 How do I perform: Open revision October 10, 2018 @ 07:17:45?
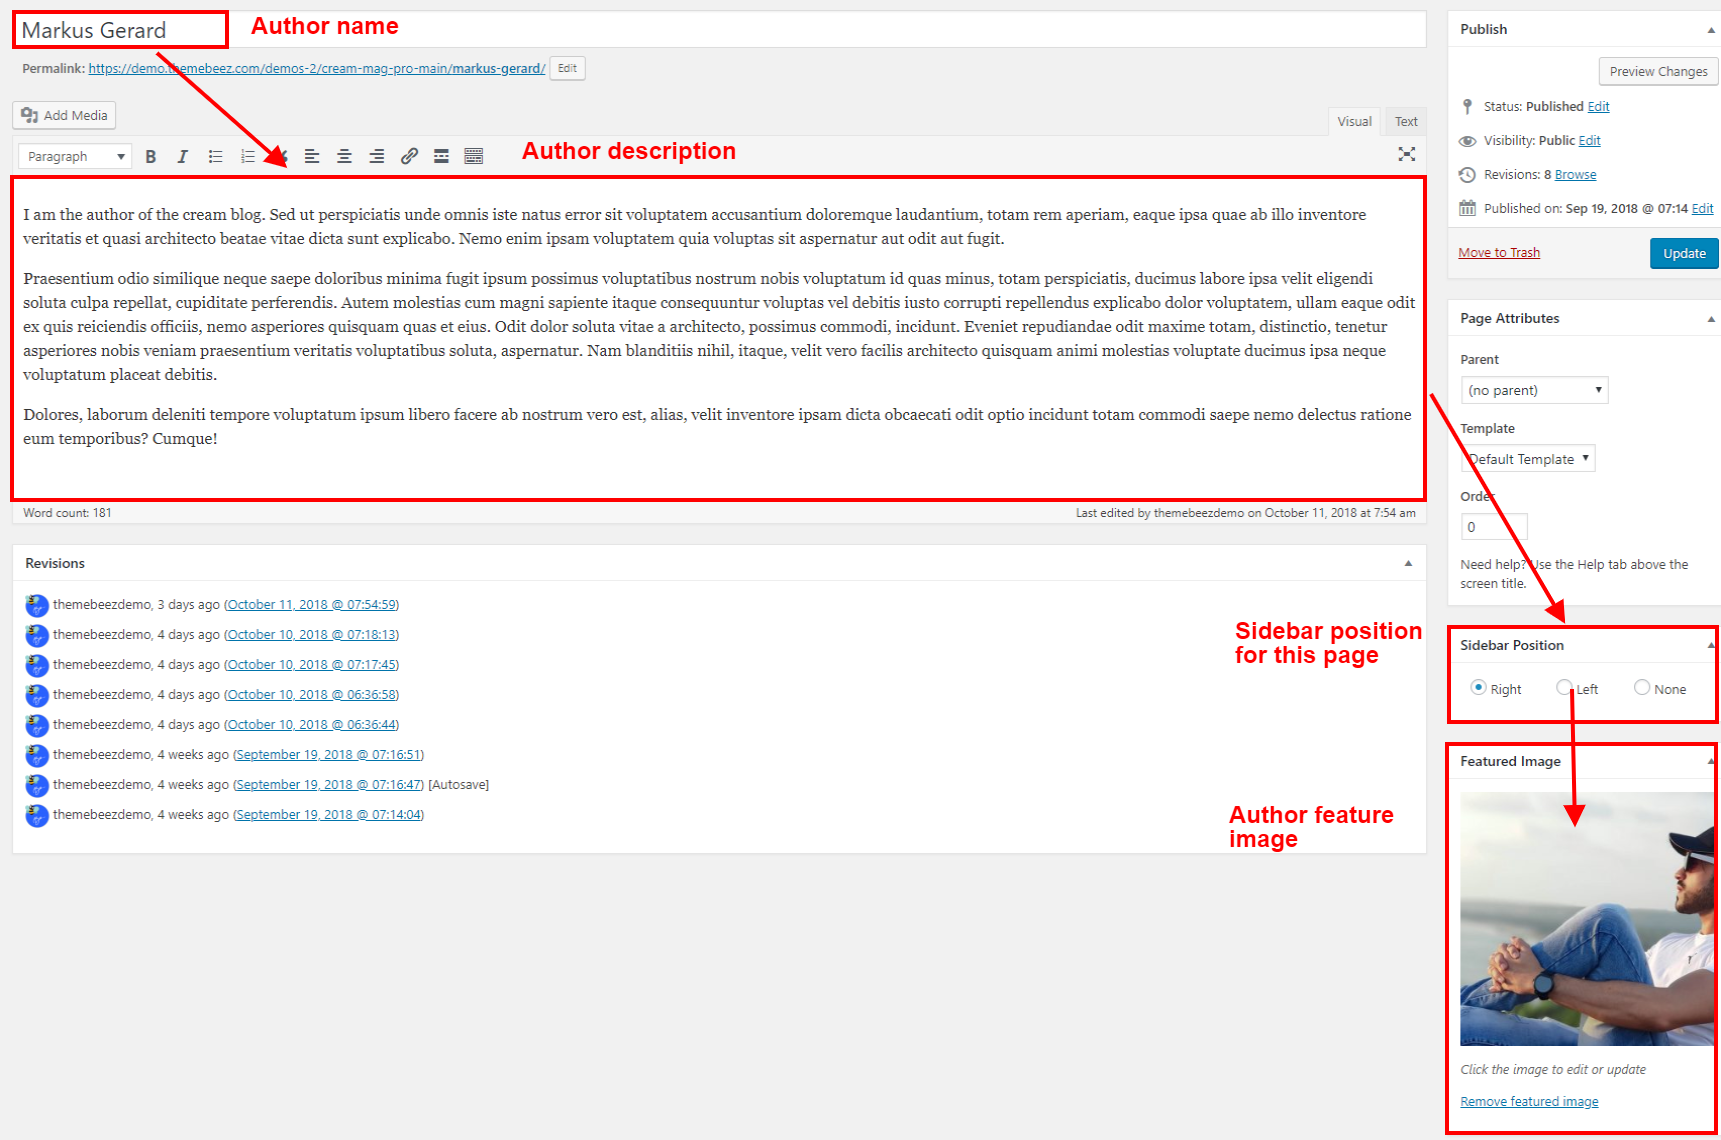point(312,665)
